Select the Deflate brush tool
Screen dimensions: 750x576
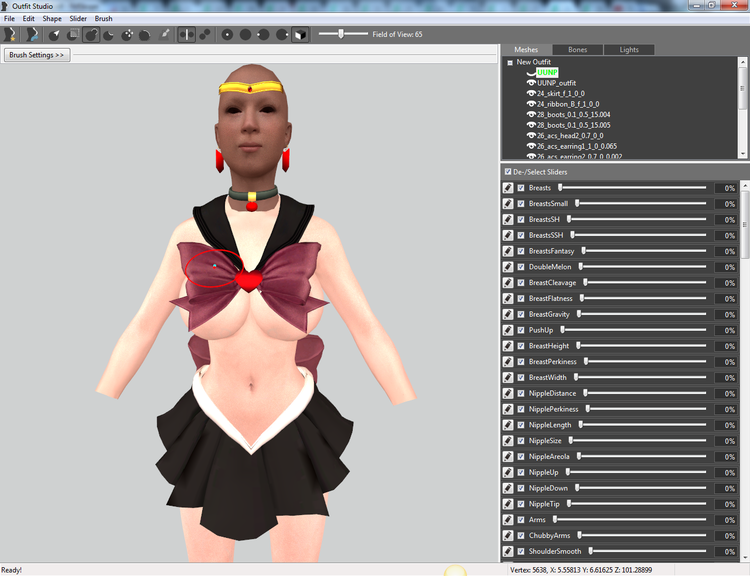tap(109, 34)
